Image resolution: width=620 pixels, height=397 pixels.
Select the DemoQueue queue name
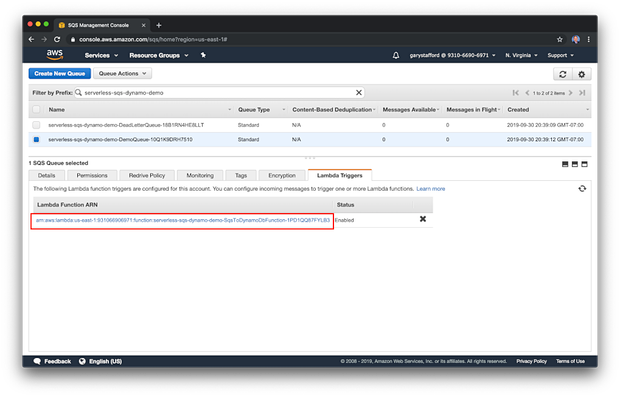pos(121,140)
